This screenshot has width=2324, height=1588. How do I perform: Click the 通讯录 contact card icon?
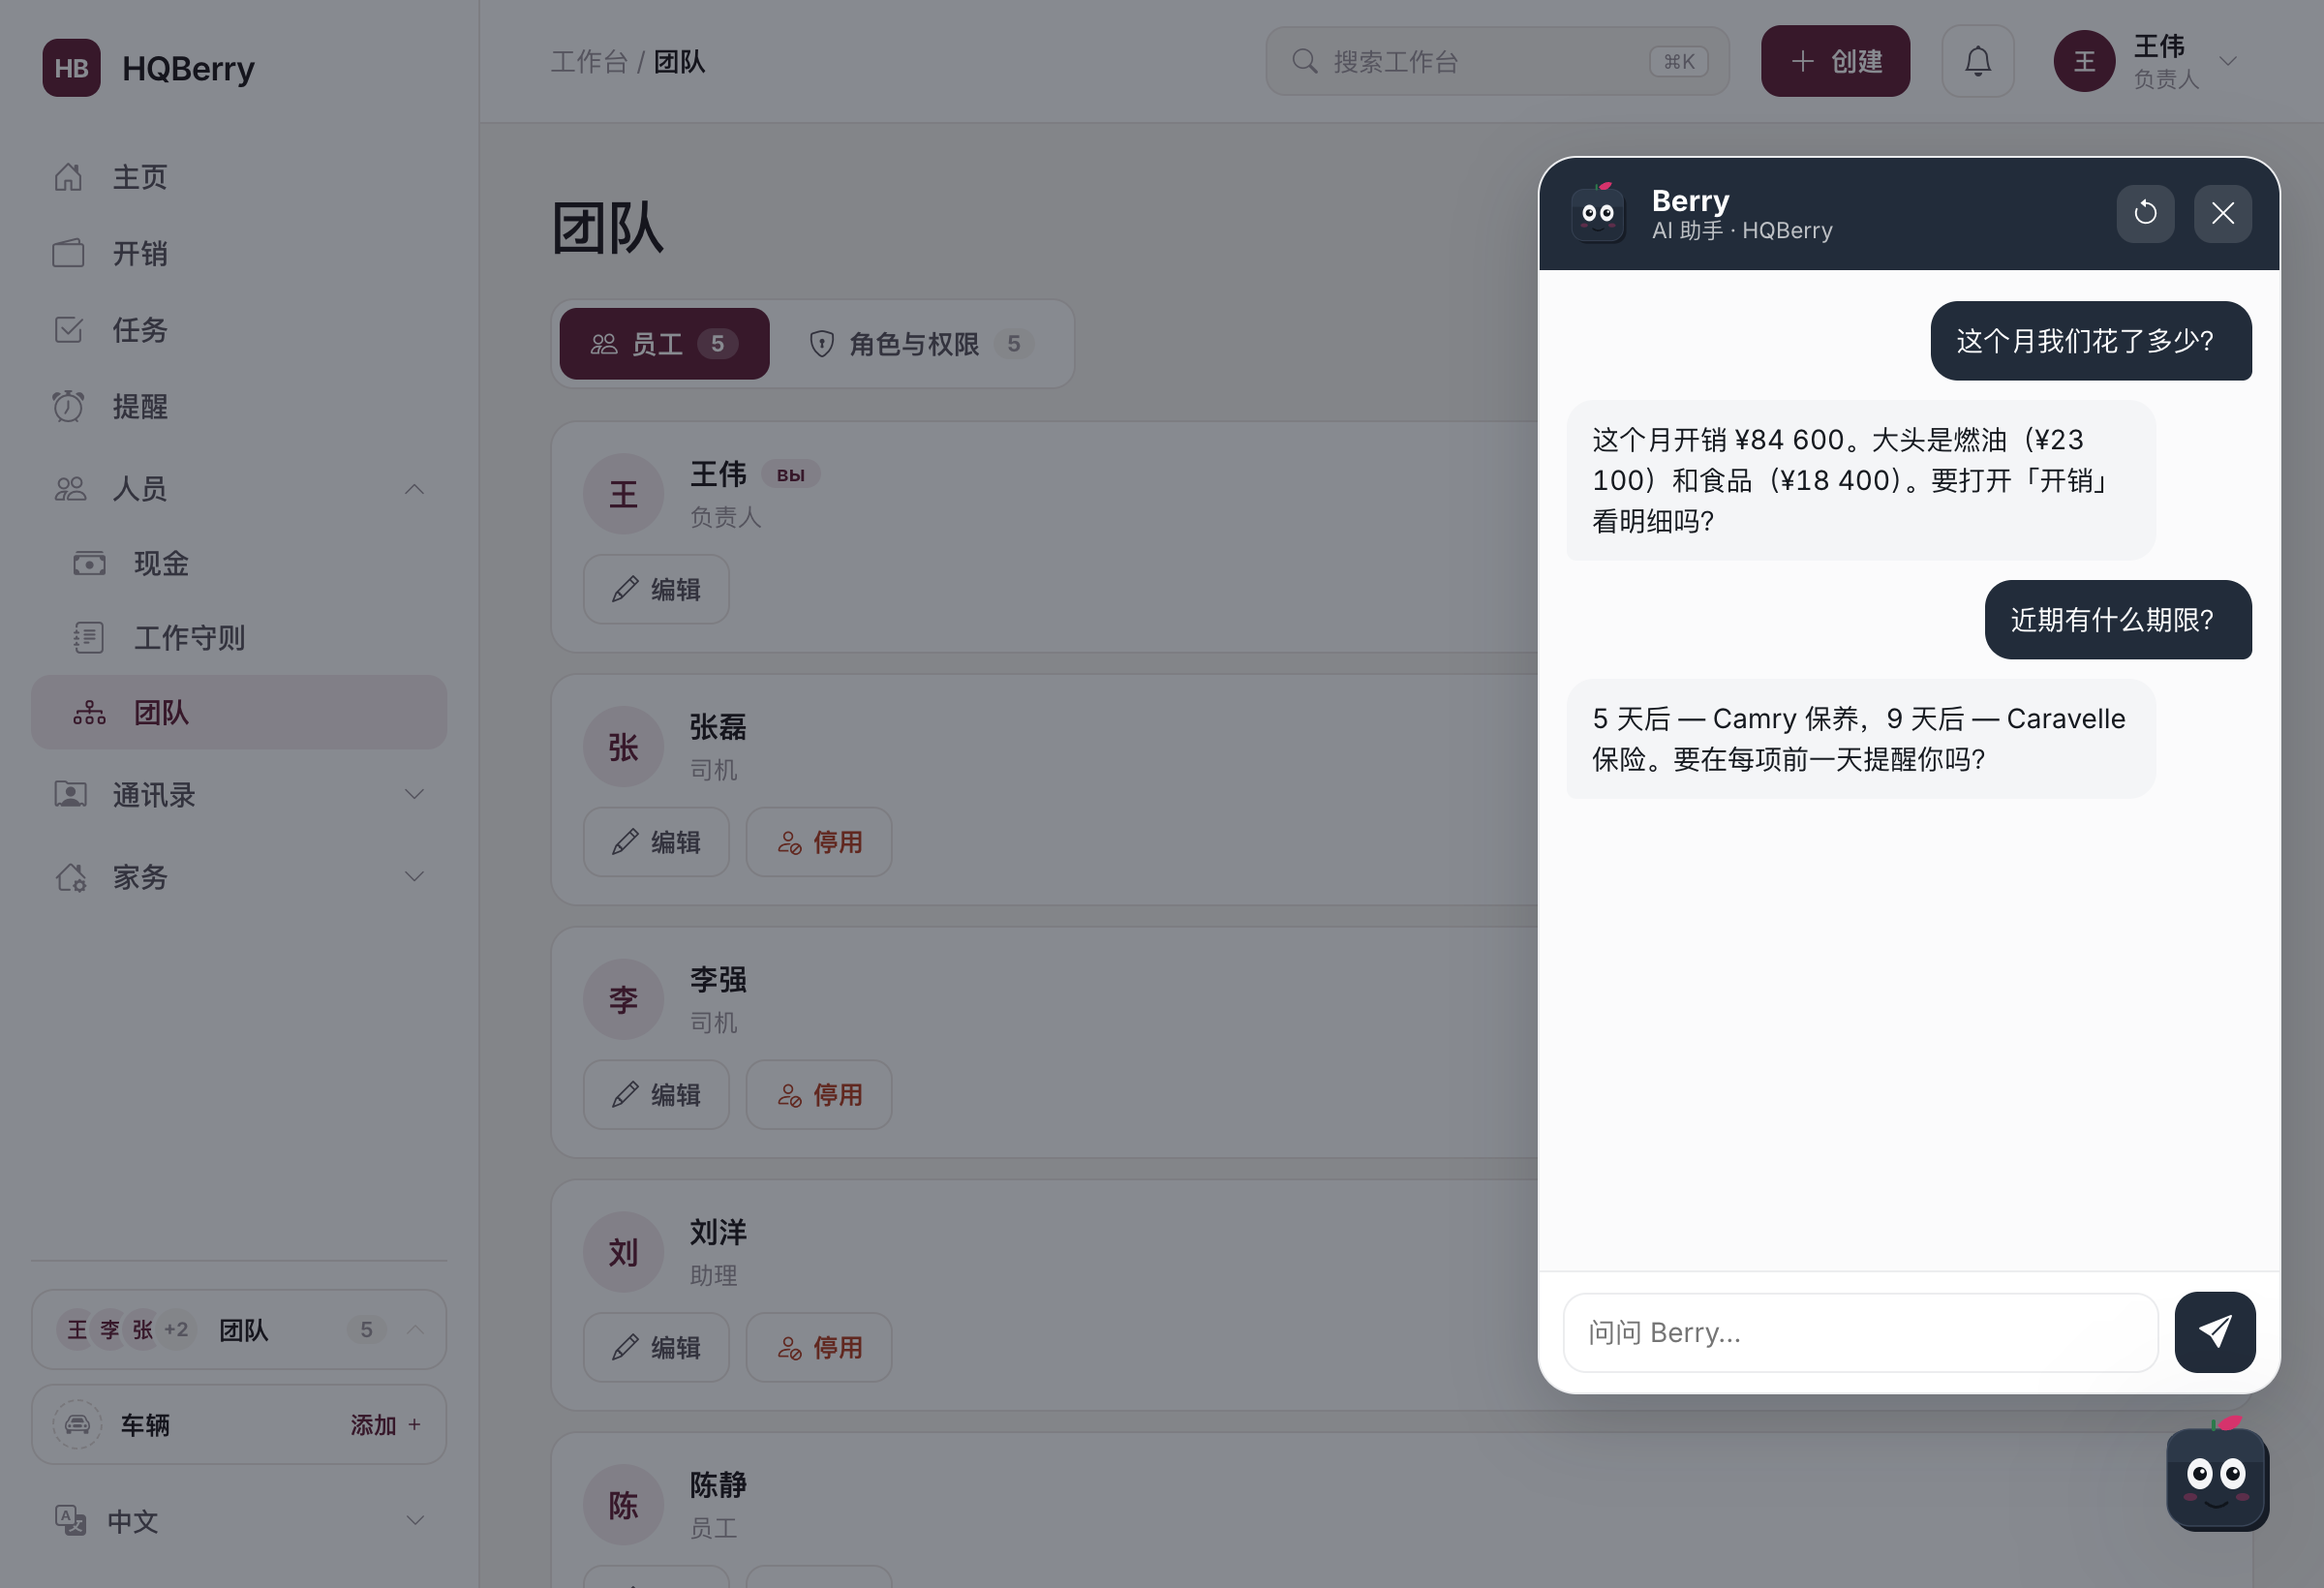pos(70,794)
